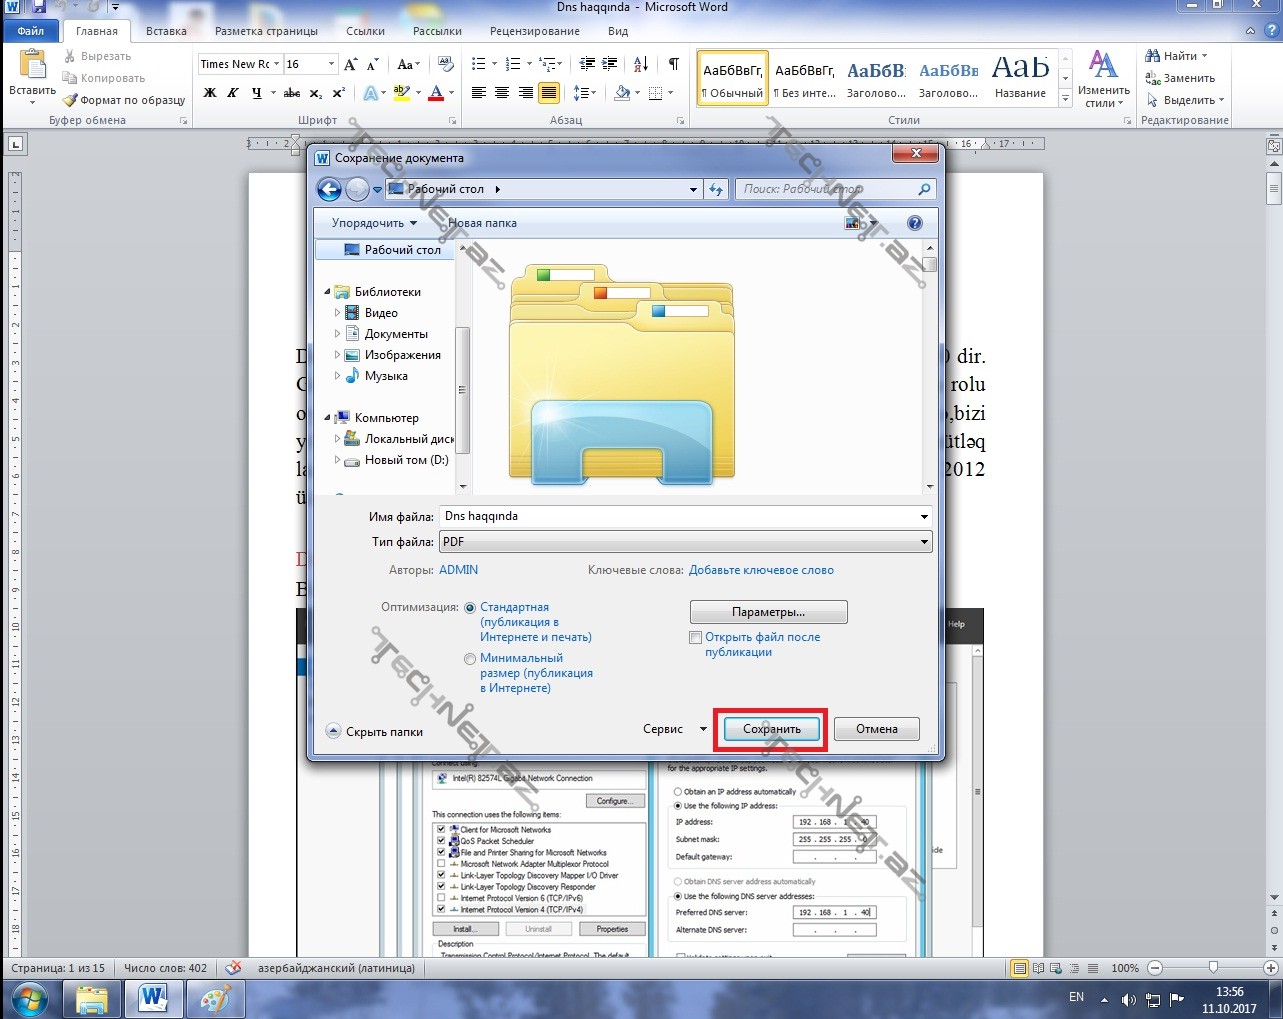Image resolution: width=1283 pixels, height=1019 pixels.
Task: Click the back arrow in save dialog
Action: pos(329,189)
